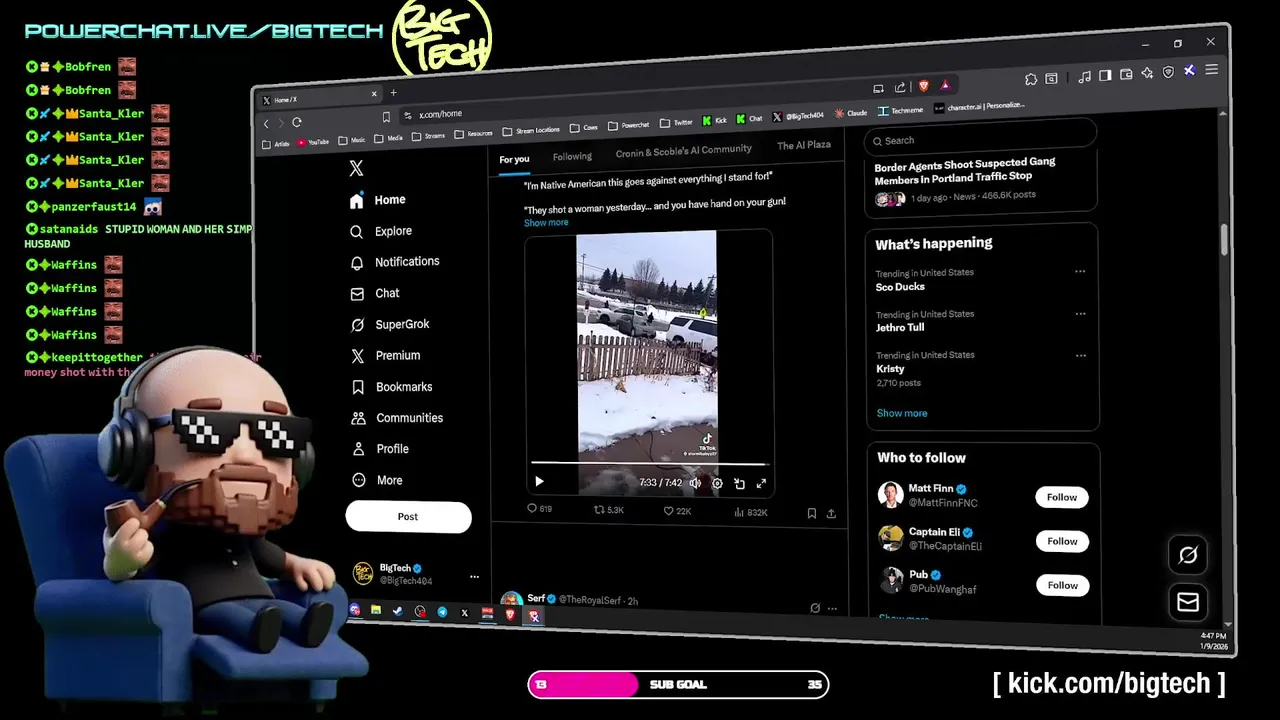Open Chat in the X sidebar
The image size is (1280, 720).
pos(375,293)
